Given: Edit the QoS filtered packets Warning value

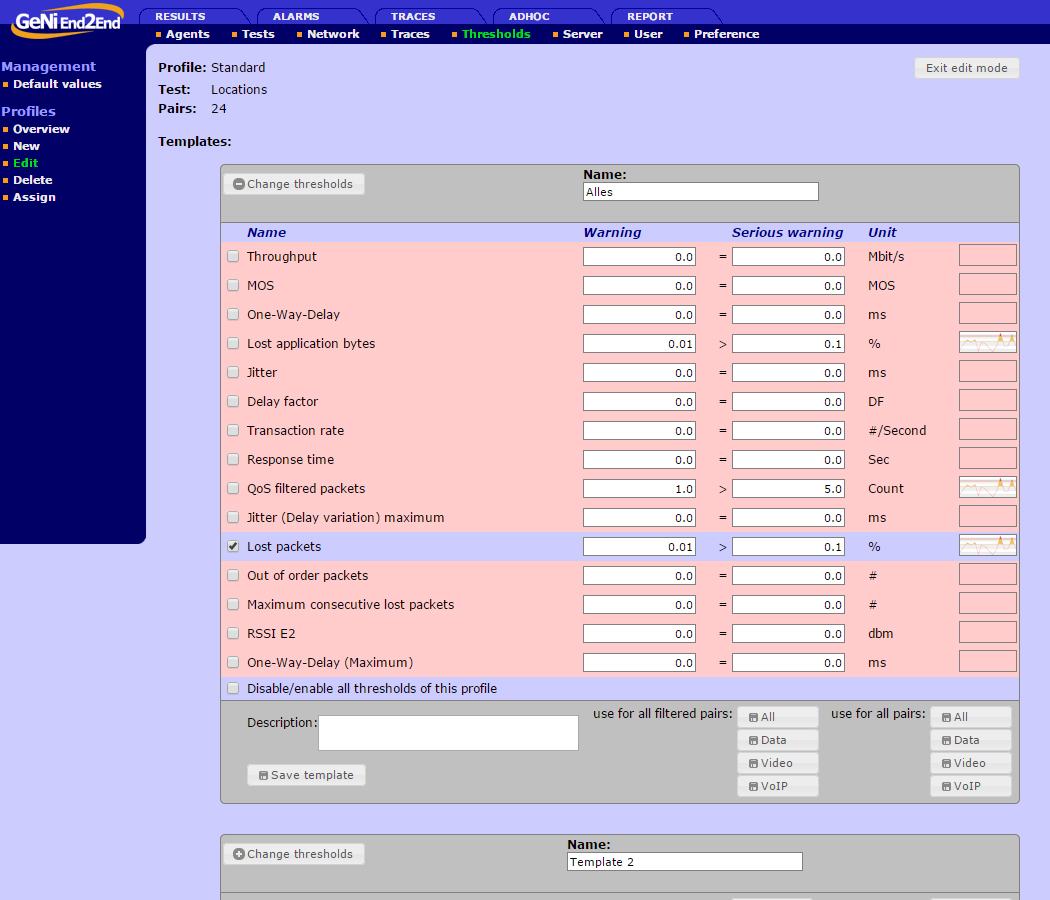Looking at the screenshot, I should (639, 488).
